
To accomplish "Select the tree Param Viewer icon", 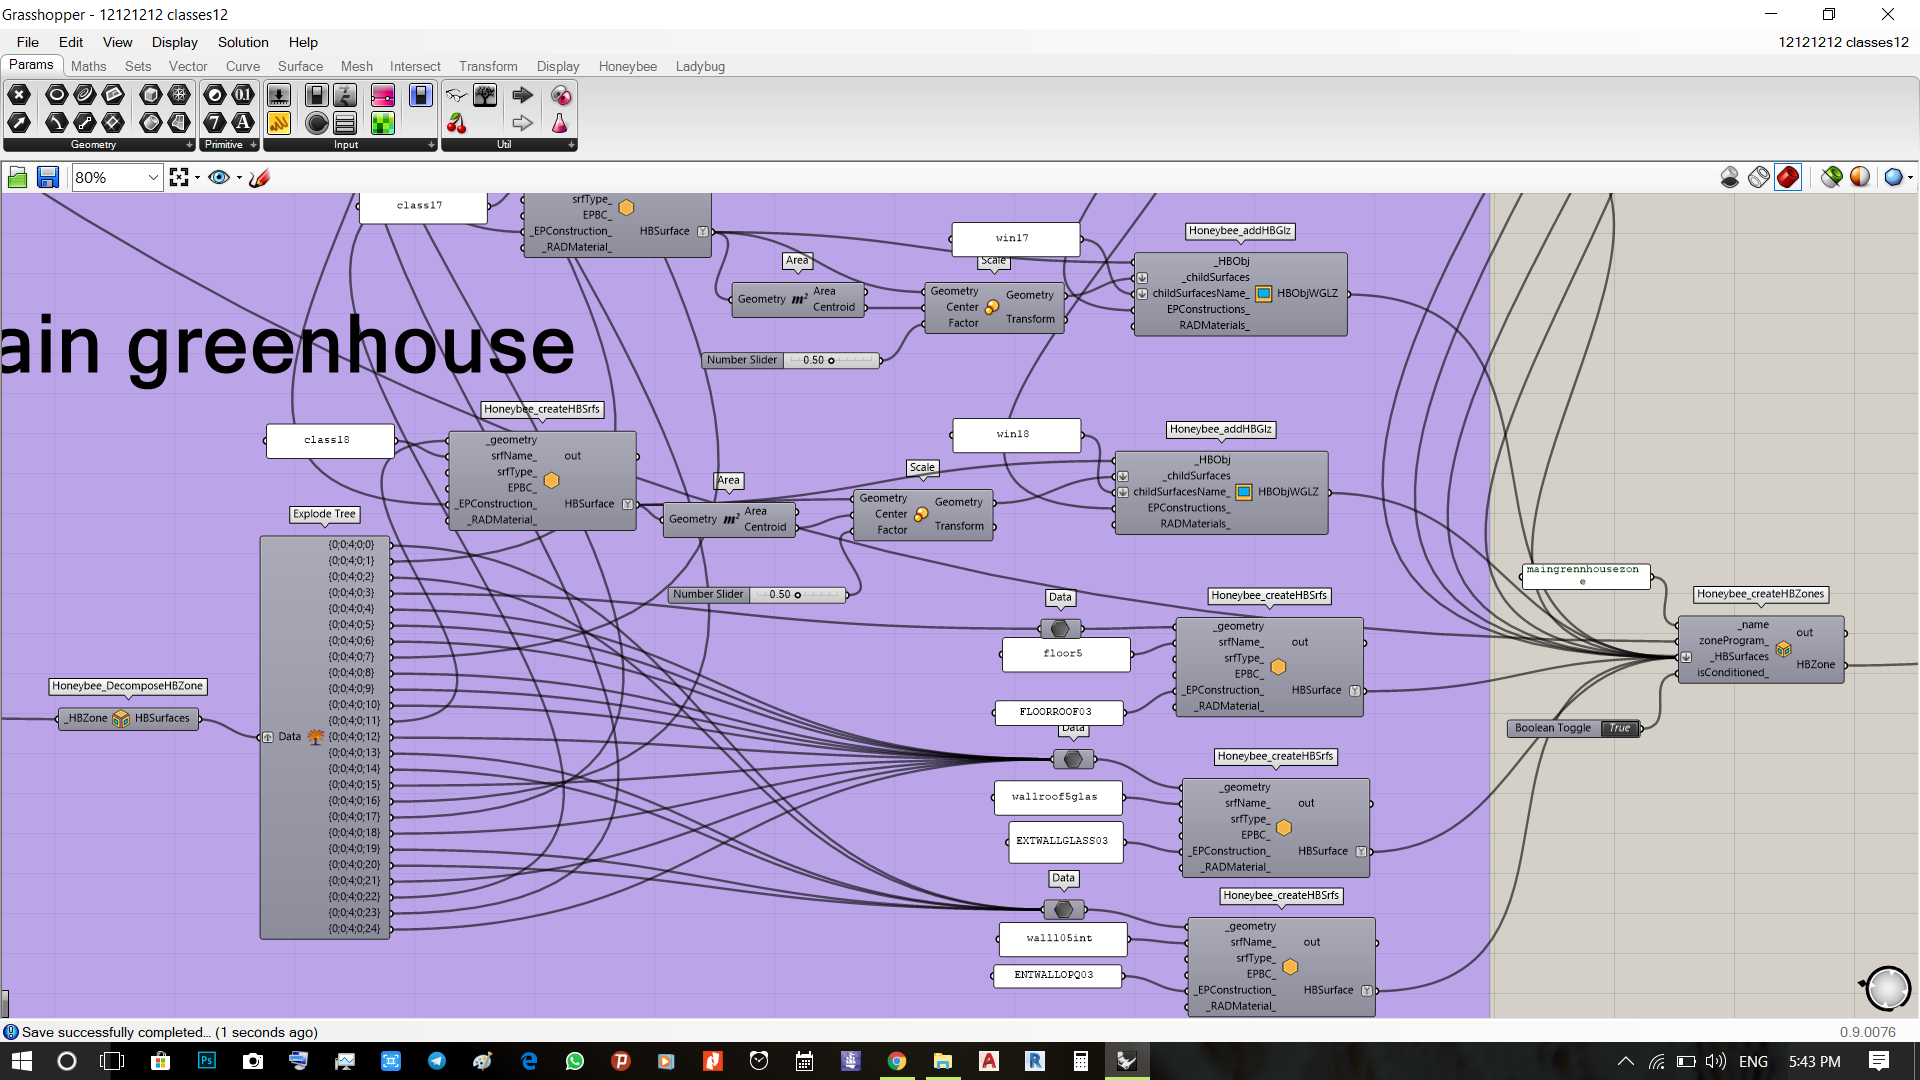I will coord(485,95).
